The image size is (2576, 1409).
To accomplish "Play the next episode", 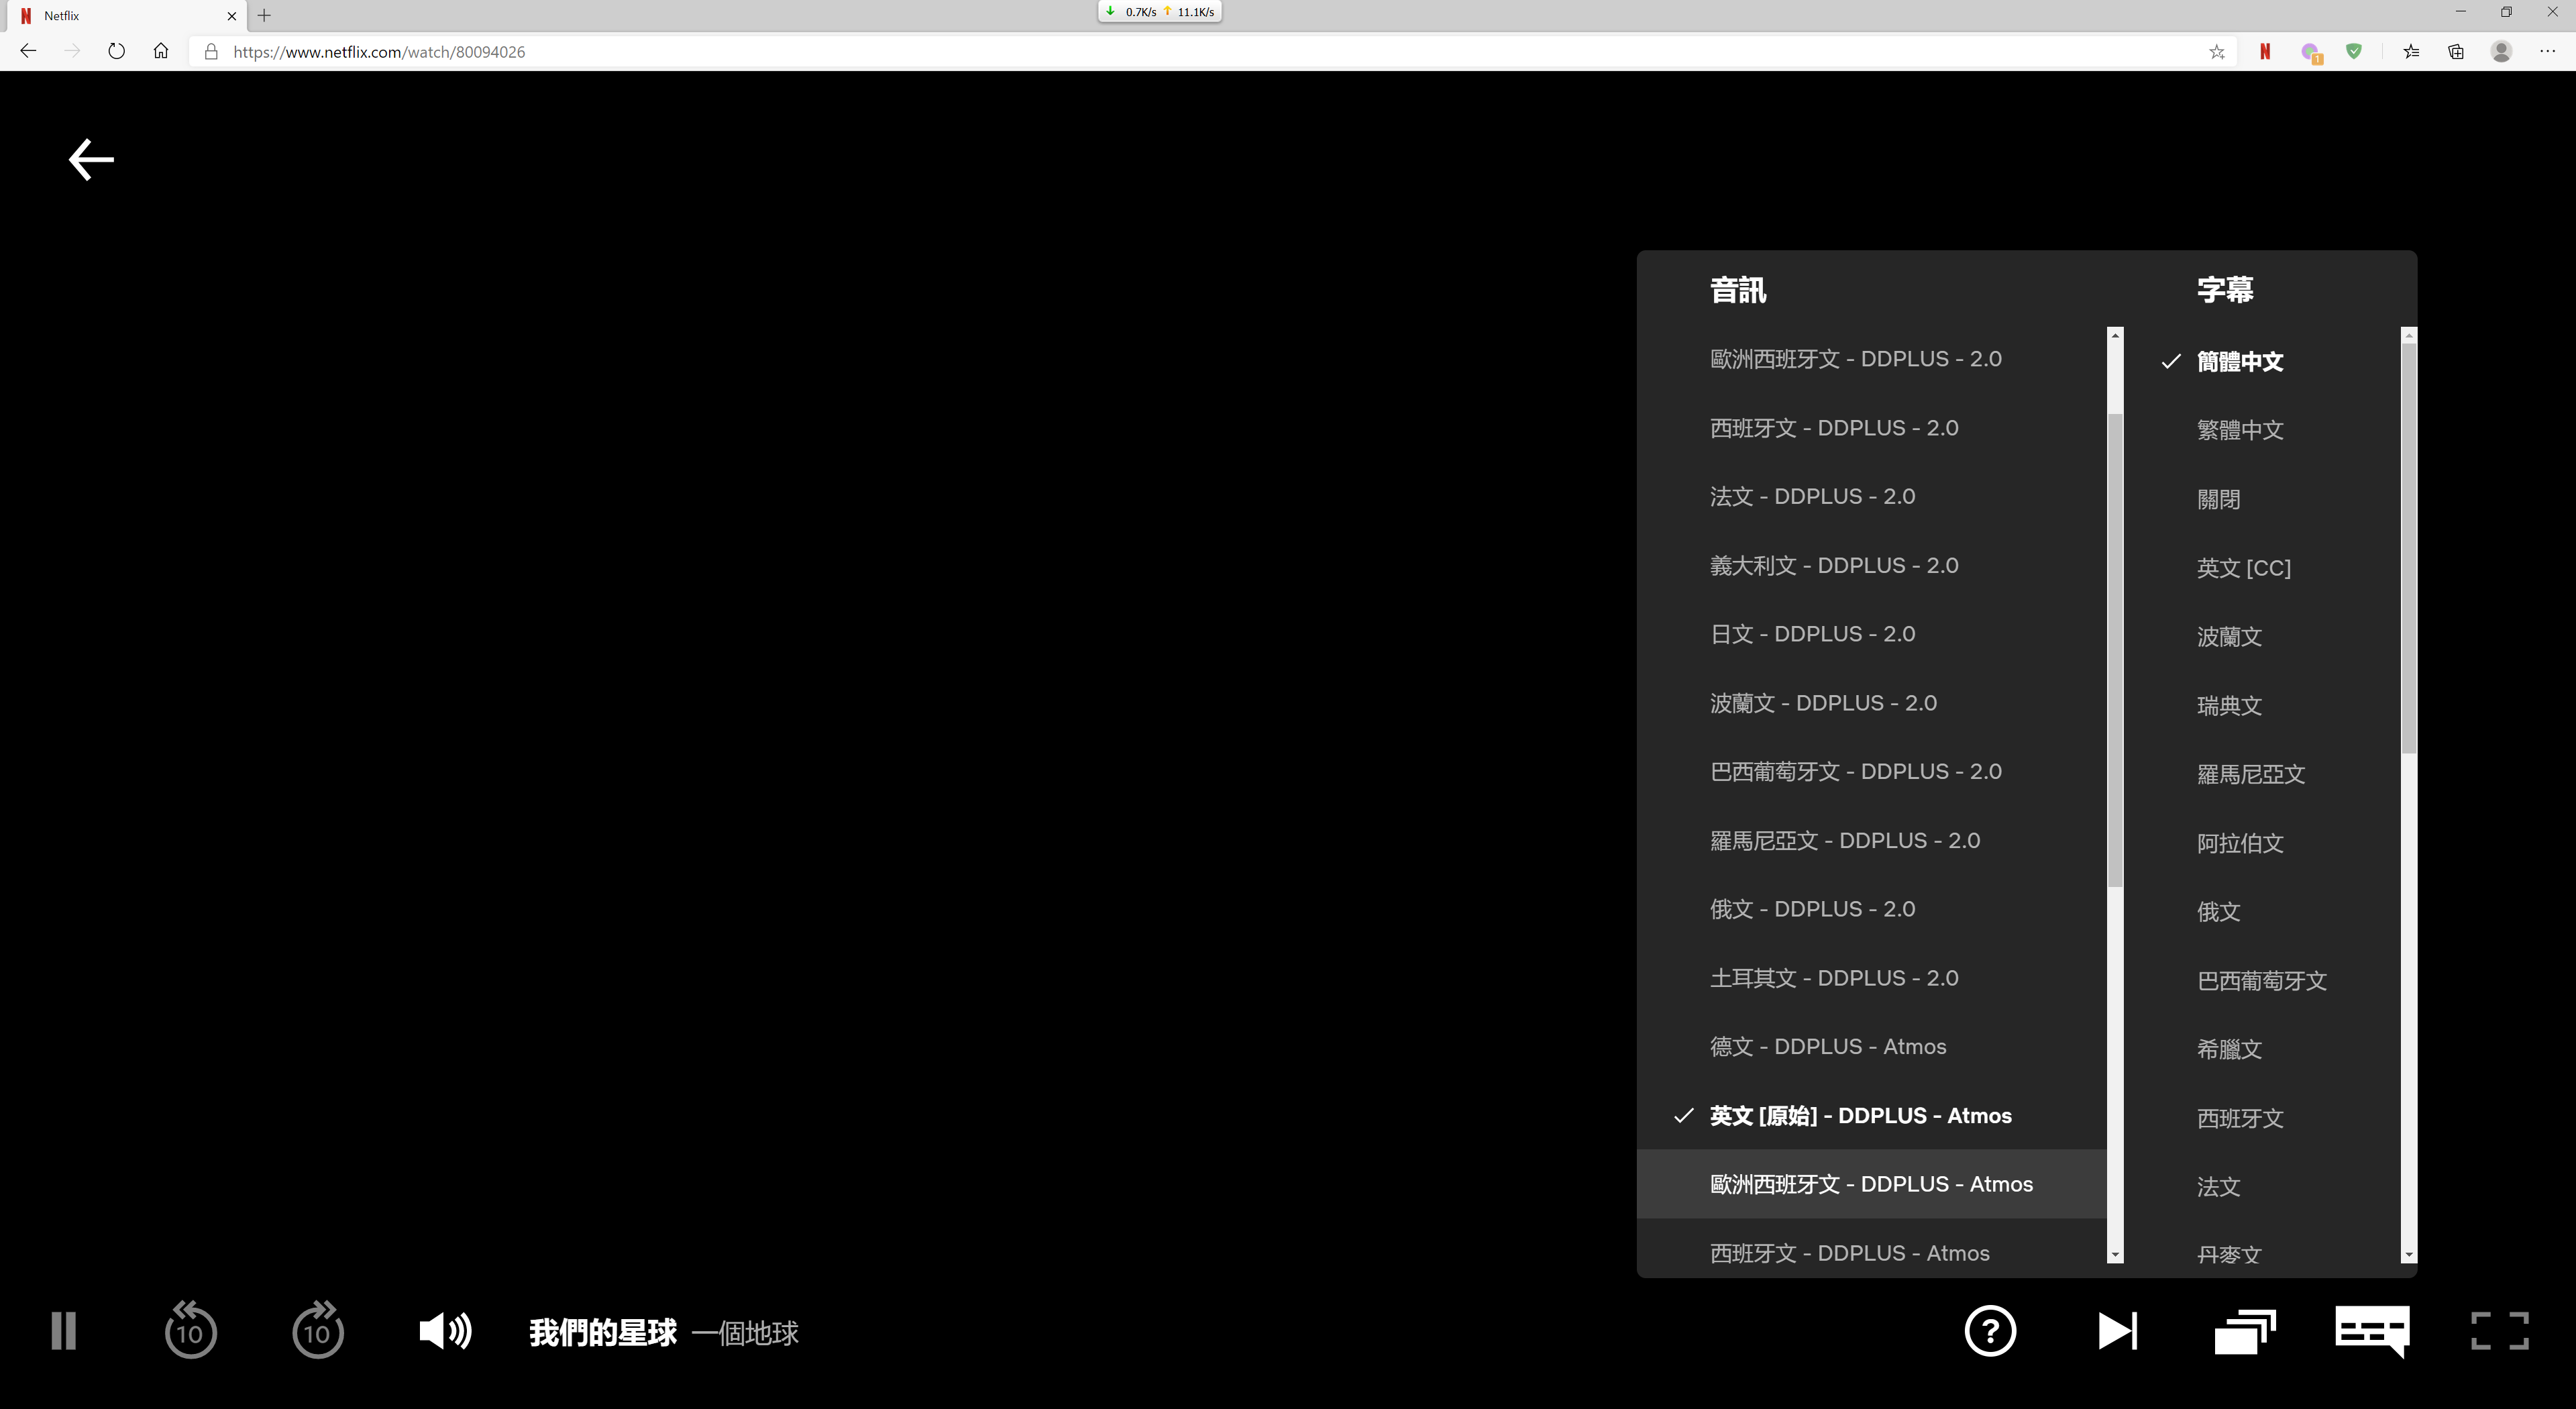I will tap(2117, 1331).
